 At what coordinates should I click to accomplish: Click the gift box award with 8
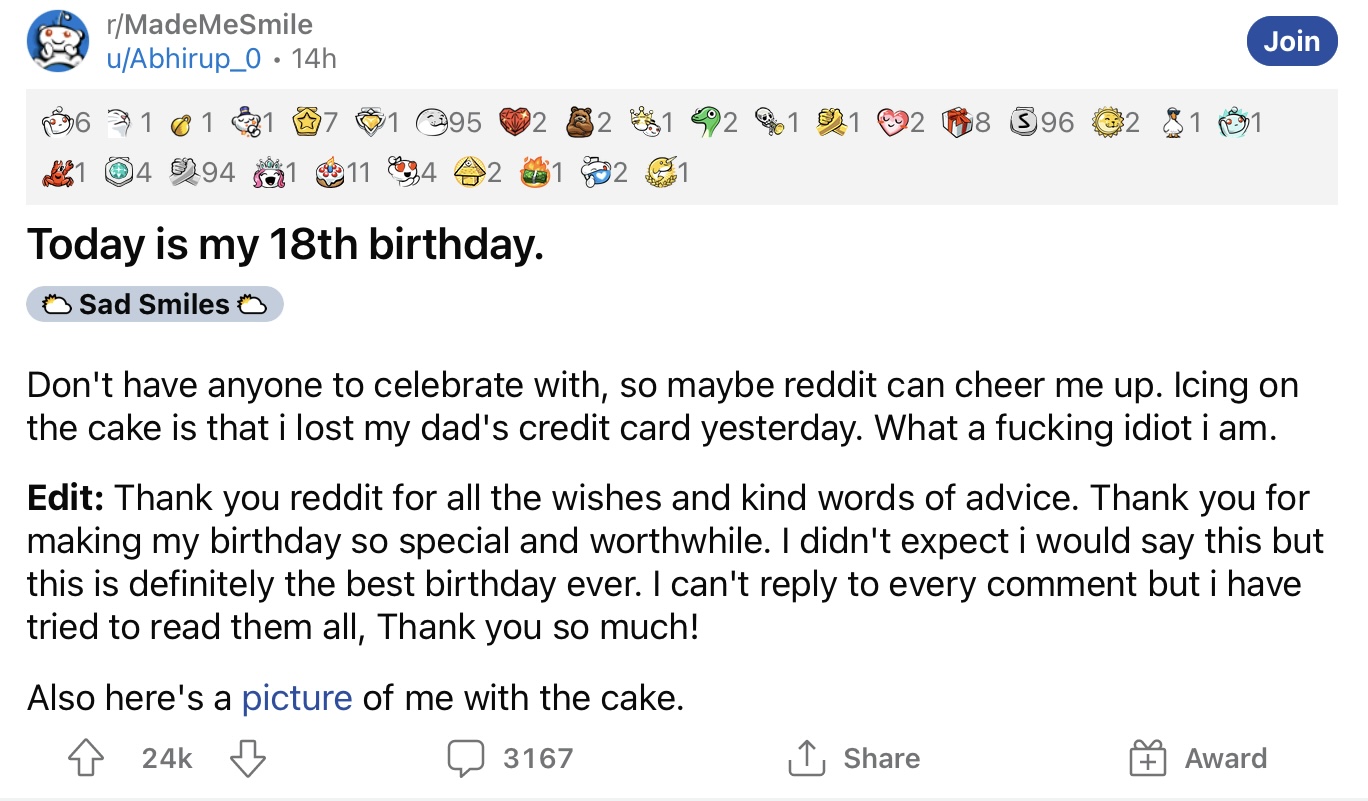tap(968, 123)
